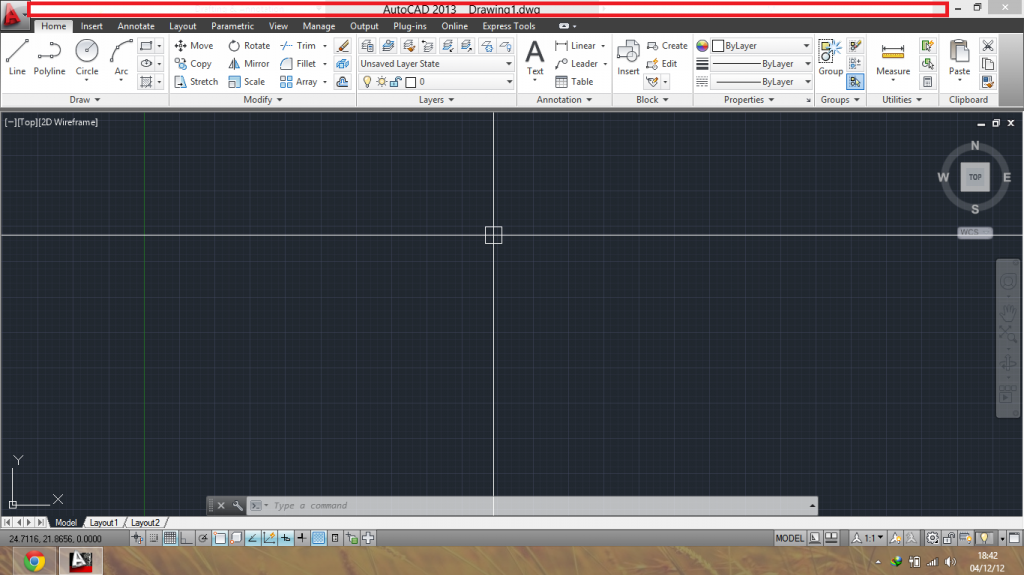Click the MODEL space button

789,538
